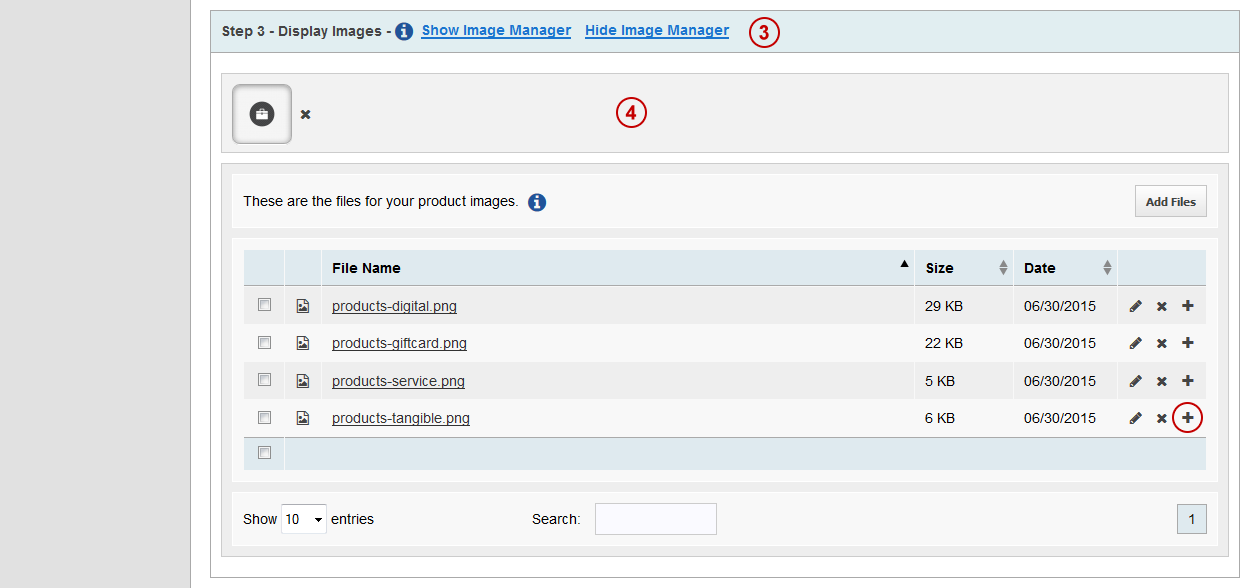Click the Search input field

point(656,519)
